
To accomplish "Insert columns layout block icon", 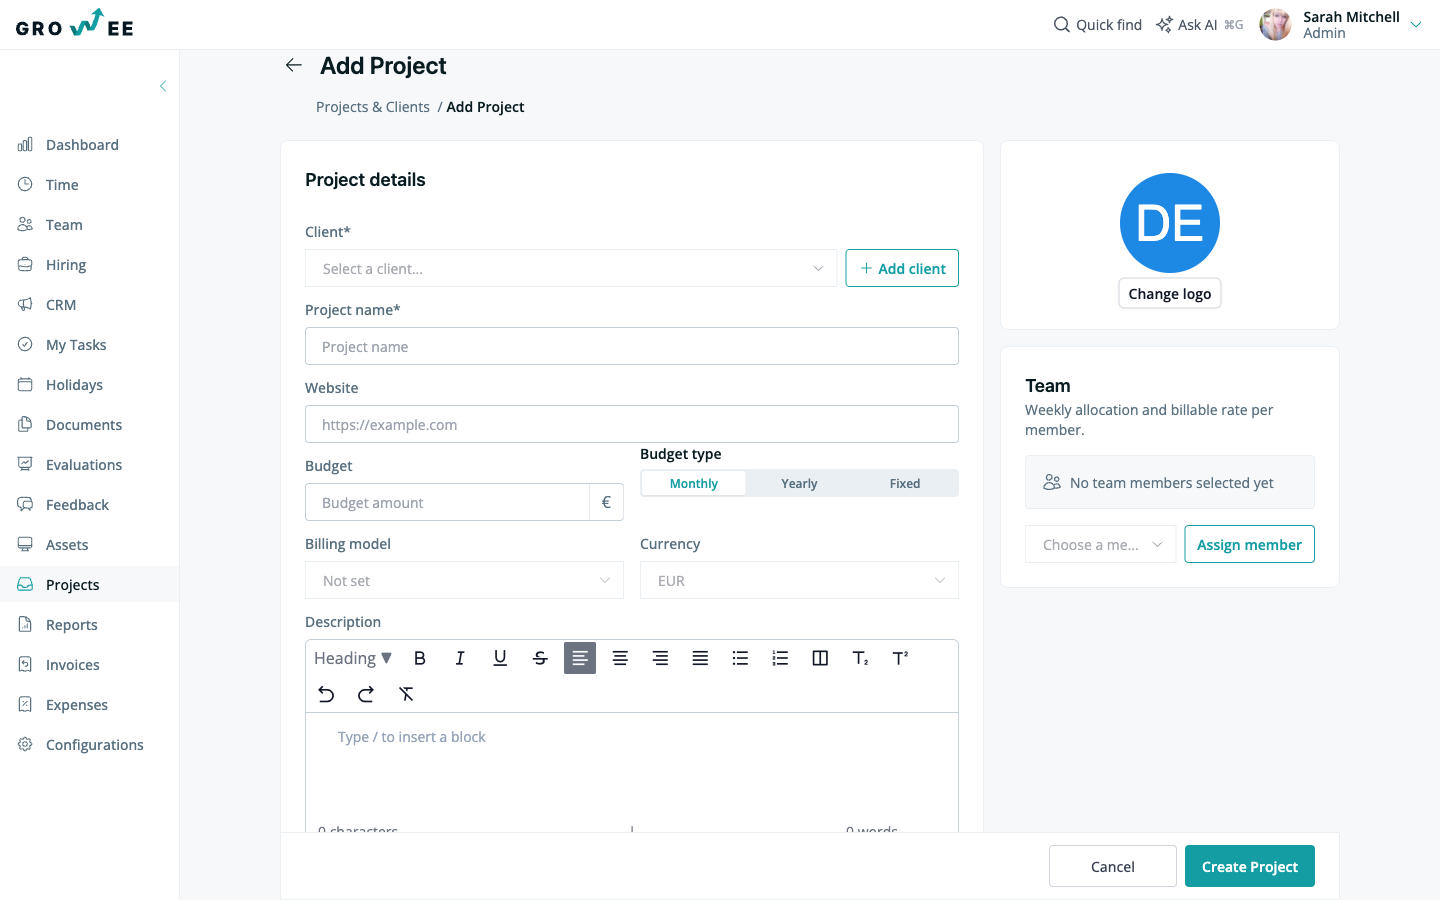I will coord(820,658).
